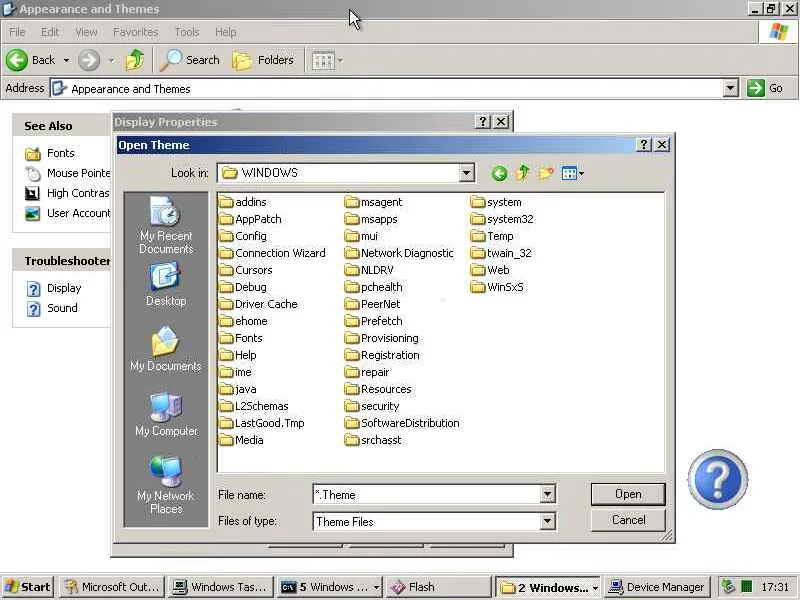Click the large help question mark icon
Screen dimensions: 800x600
(x=717, y=479)
